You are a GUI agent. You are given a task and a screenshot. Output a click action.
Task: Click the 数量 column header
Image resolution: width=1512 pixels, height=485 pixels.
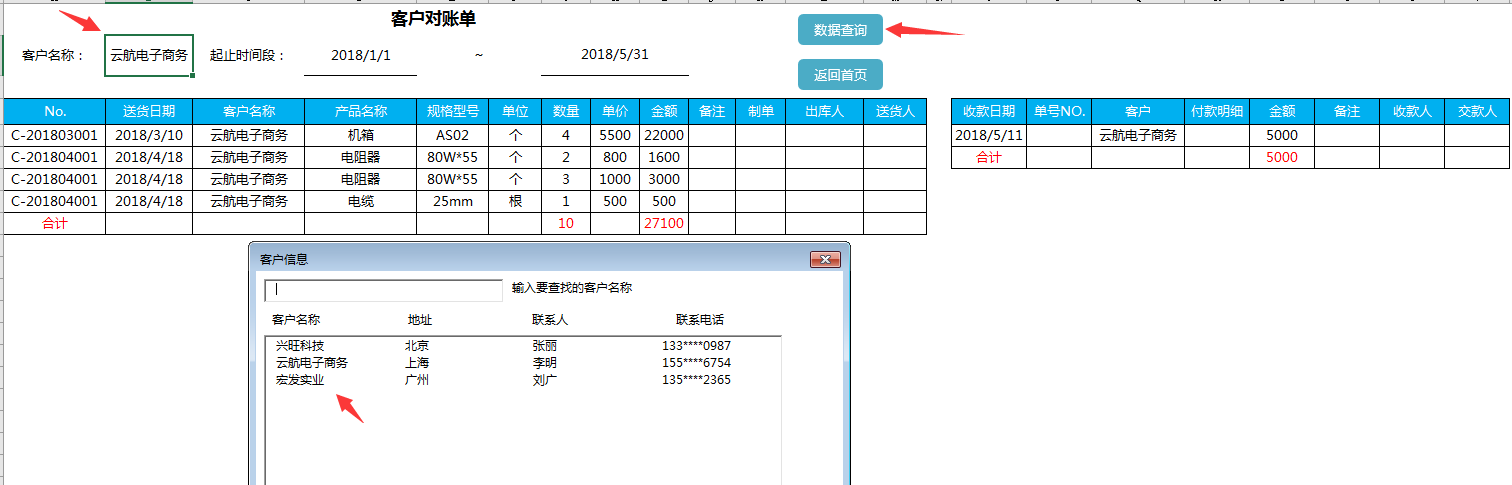[x=566, y=111]
